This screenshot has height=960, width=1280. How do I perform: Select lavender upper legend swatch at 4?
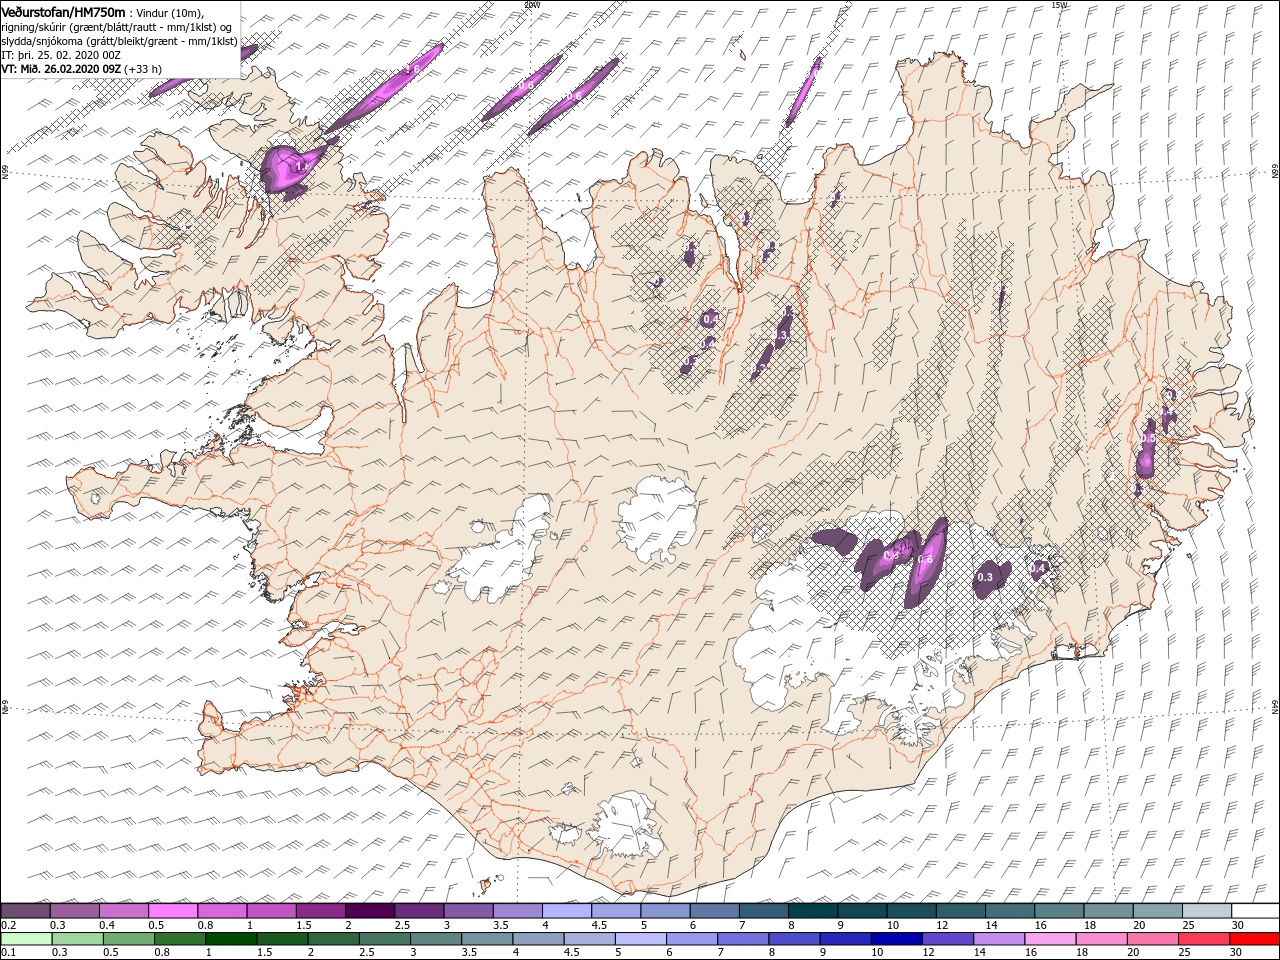(566, 911)
